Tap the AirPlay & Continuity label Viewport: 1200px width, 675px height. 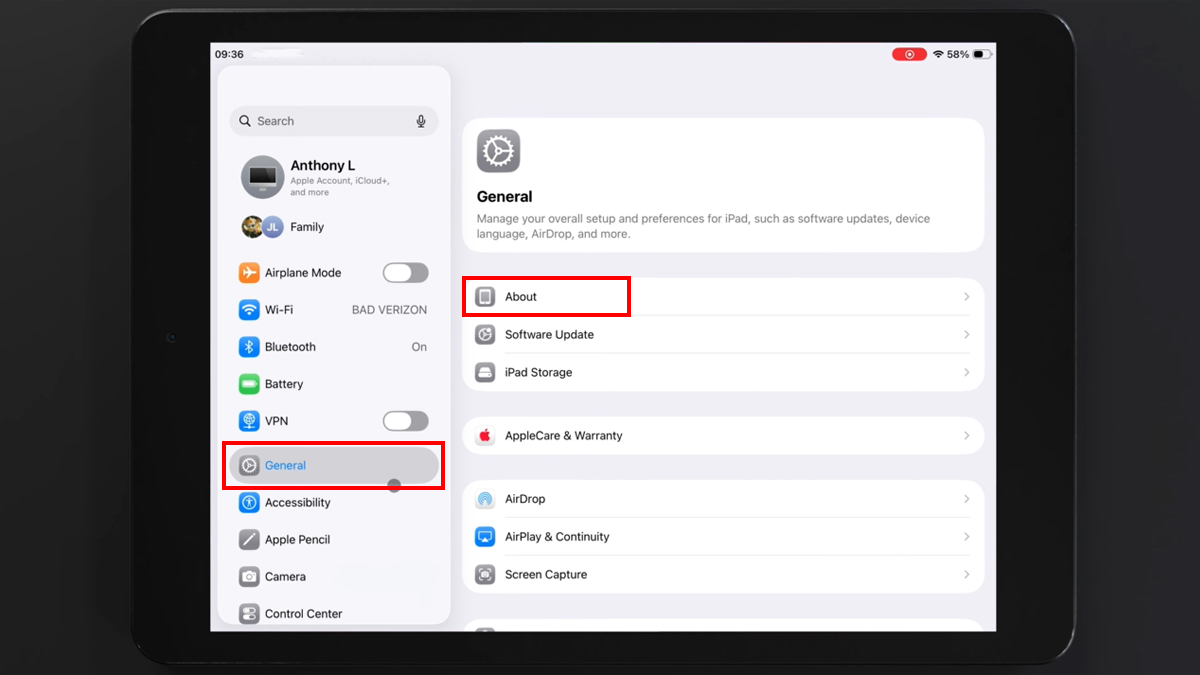(557, 537)
